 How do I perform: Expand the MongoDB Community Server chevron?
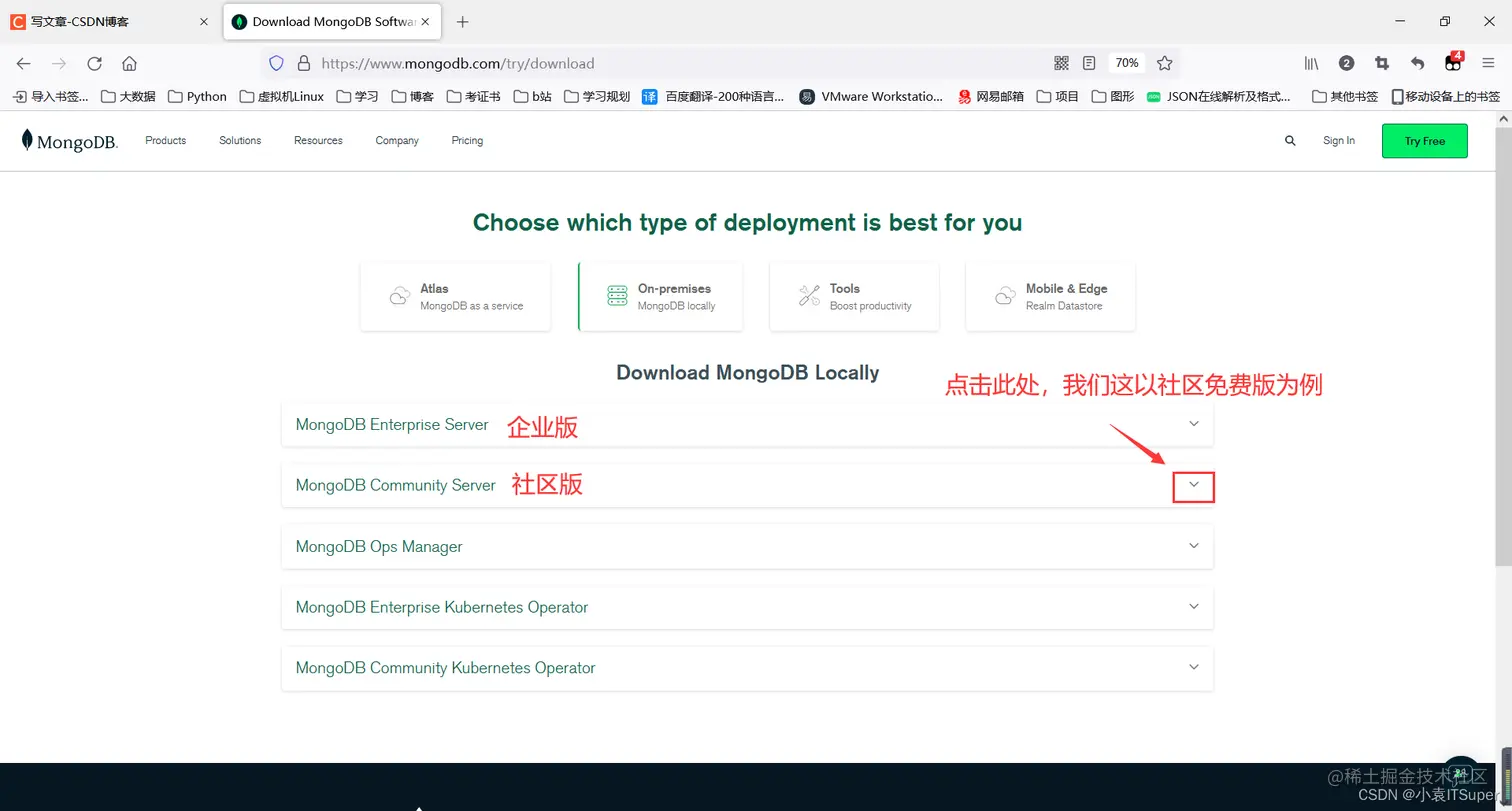pyautogui.click(x=1193, y=485)
